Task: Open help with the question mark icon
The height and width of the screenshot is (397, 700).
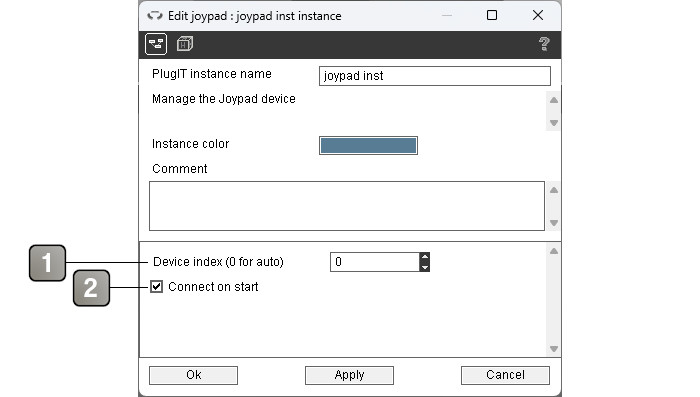Action: pyautogui.click(x=544, y=44)
